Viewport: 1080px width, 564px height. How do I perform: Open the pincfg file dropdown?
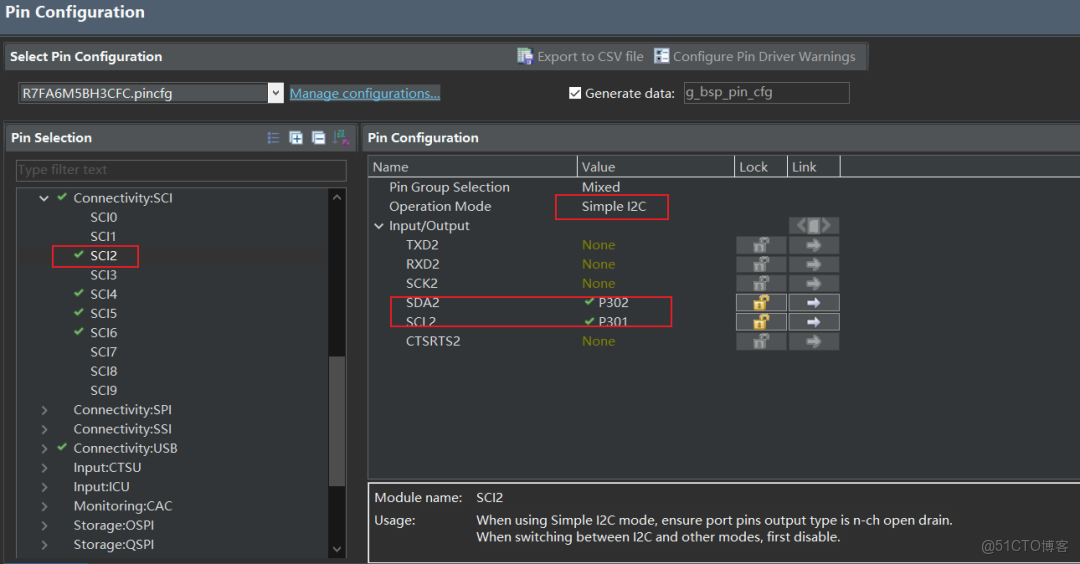click(276, 93)
